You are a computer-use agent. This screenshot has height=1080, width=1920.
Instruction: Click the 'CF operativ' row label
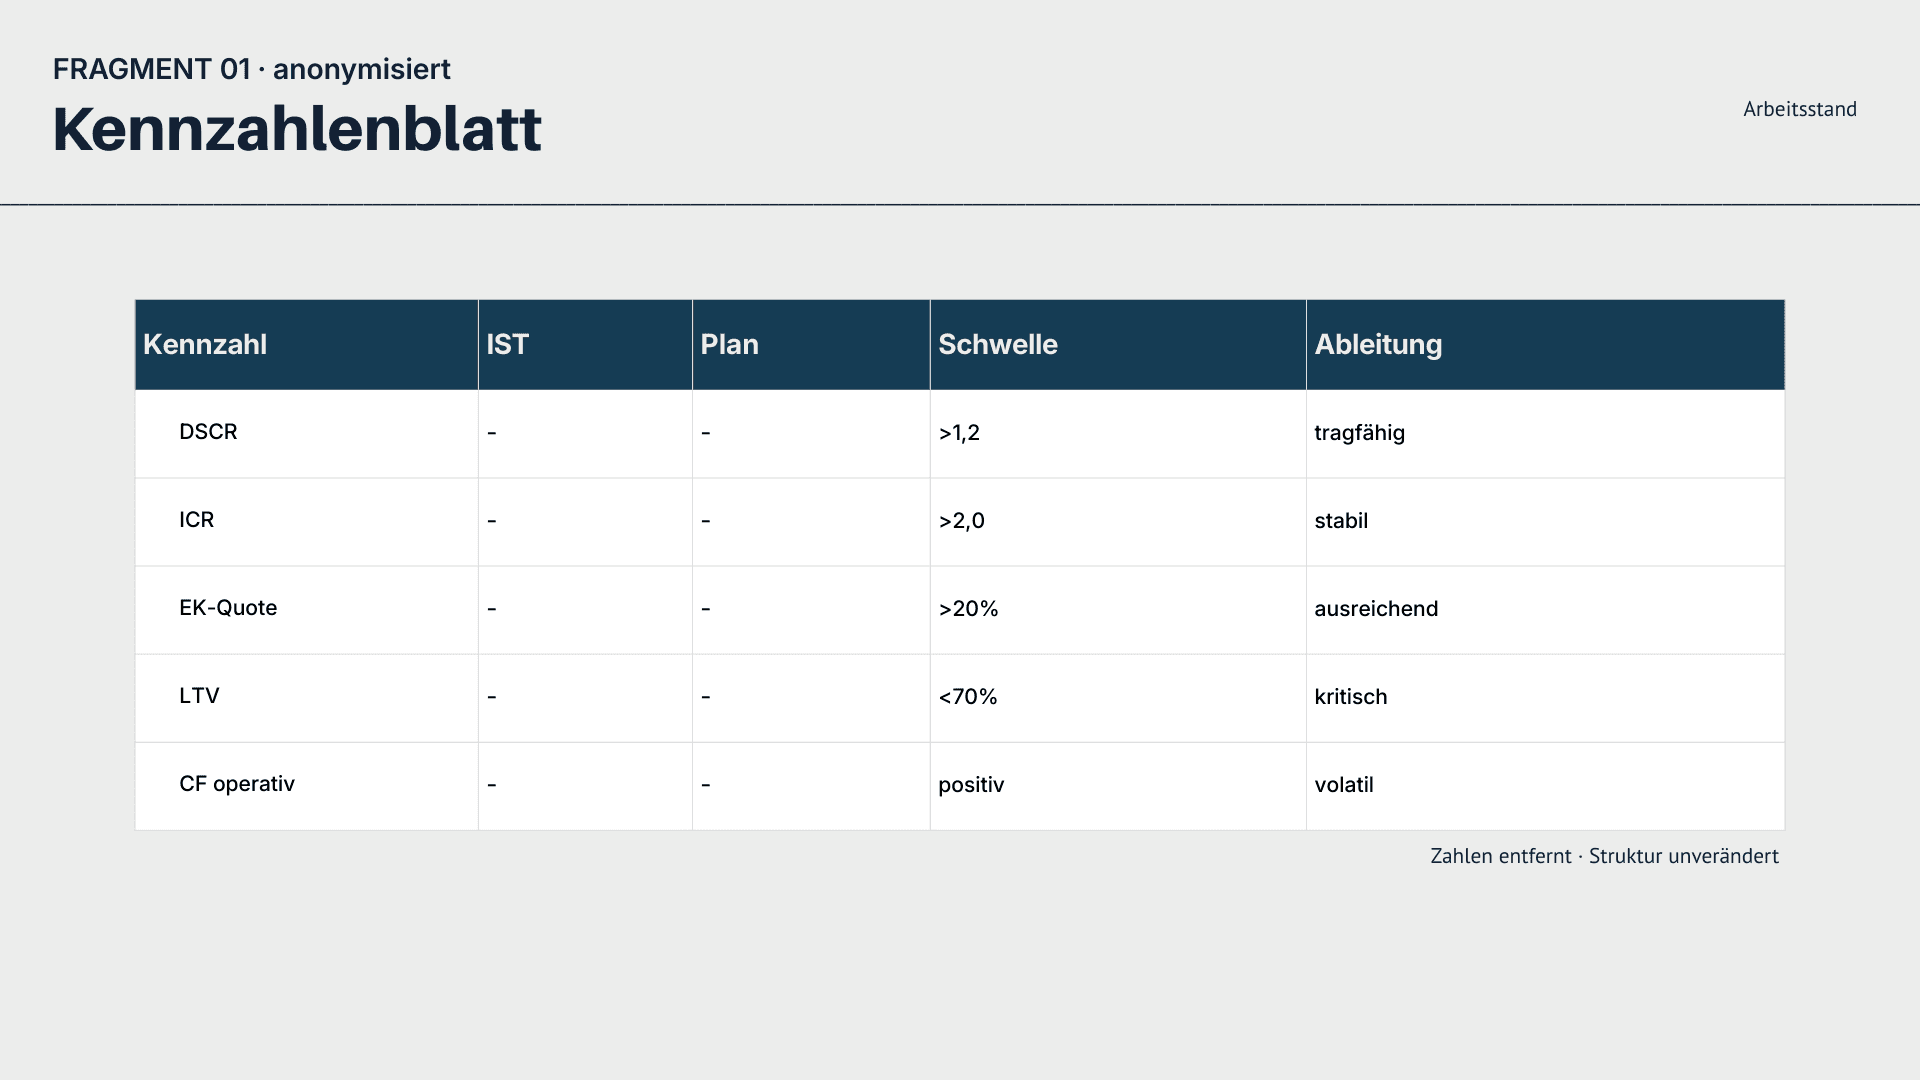pos(237,784)
